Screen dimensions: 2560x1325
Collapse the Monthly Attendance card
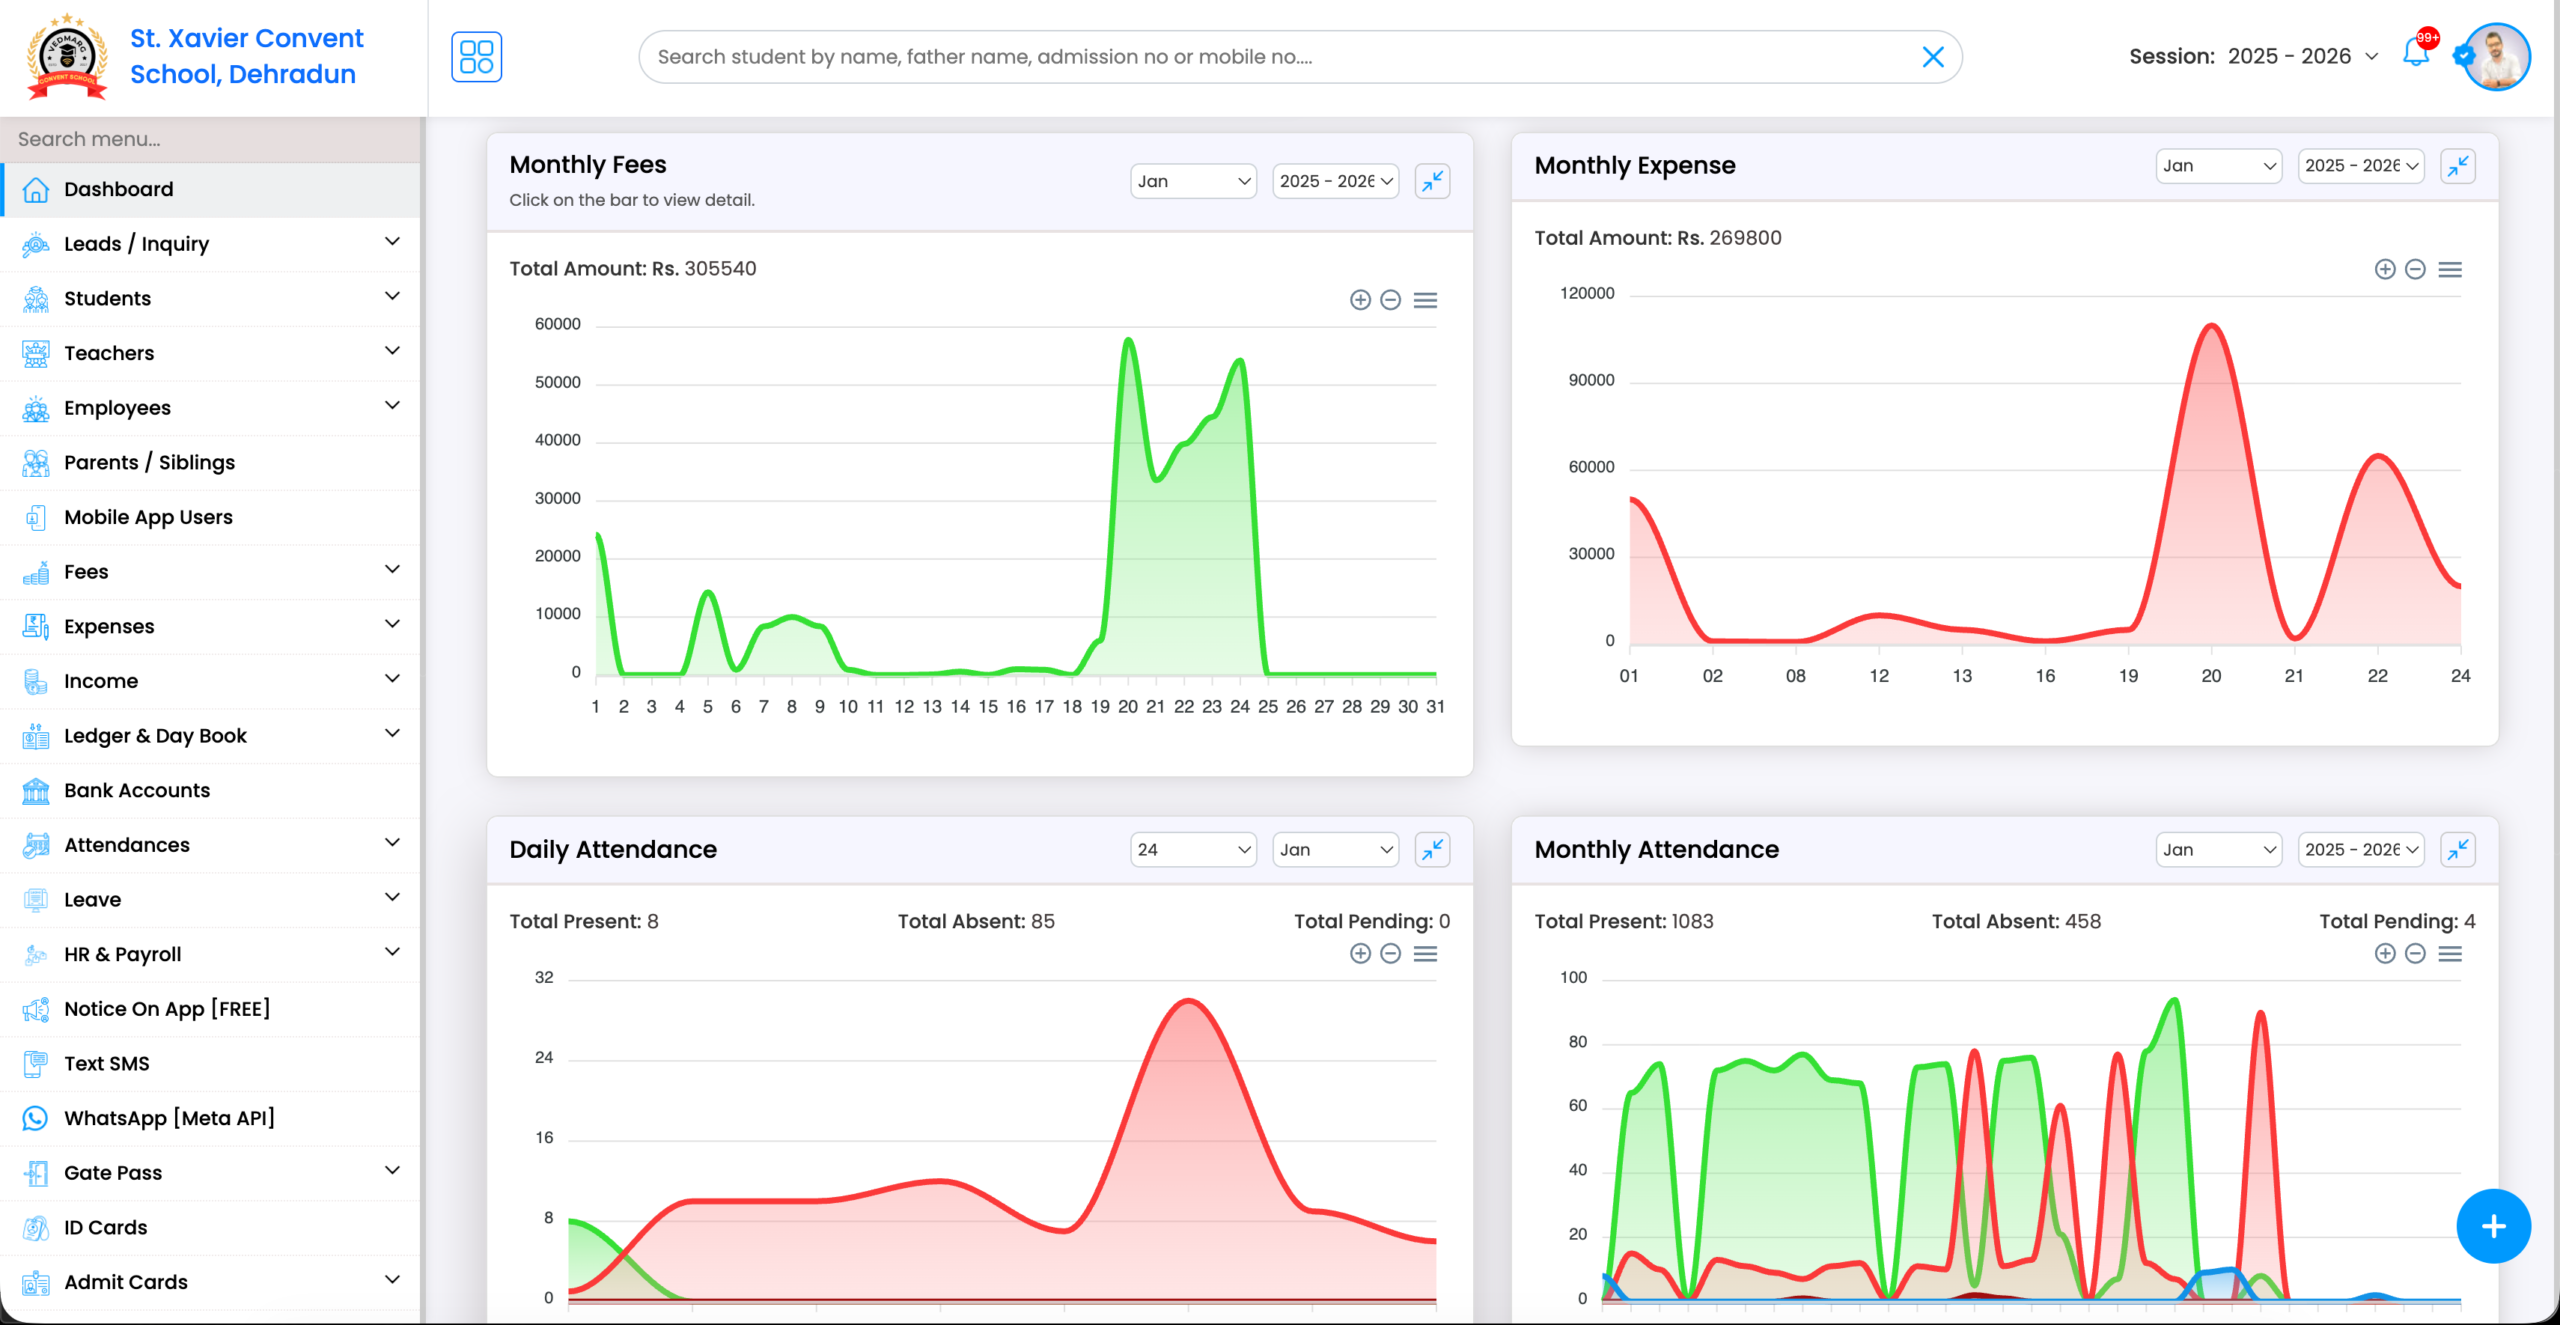pos(2457,850)
